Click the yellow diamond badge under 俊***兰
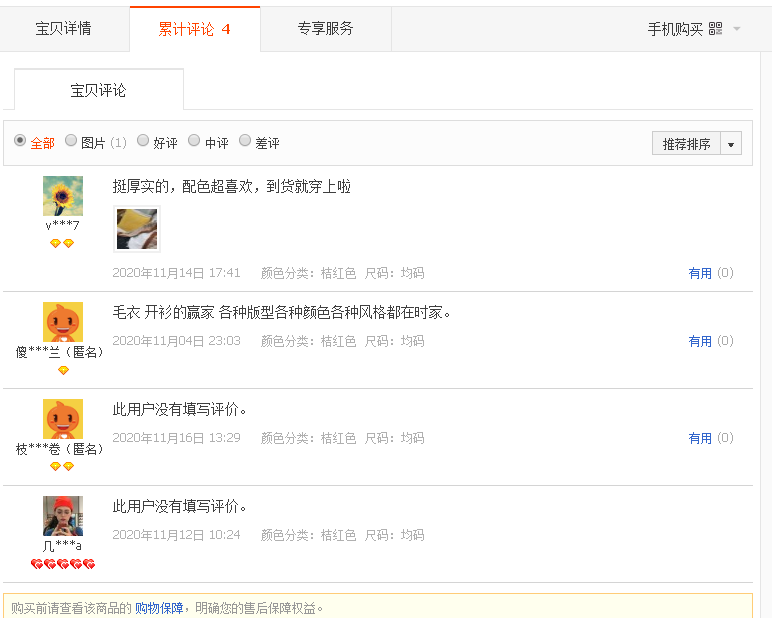The image size is (772, 621). pos(63,370)
